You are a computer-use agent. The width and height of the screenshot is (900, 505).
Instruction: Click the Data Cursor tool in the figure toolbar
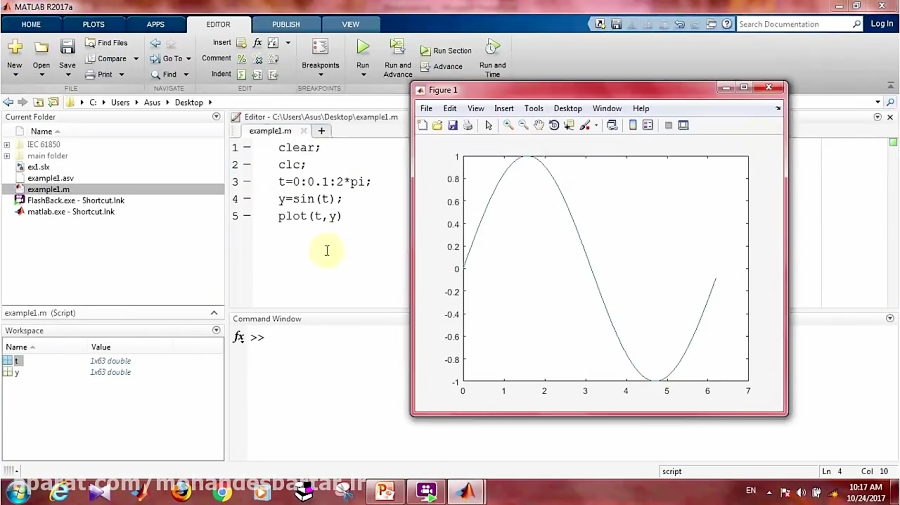point(569,125)
